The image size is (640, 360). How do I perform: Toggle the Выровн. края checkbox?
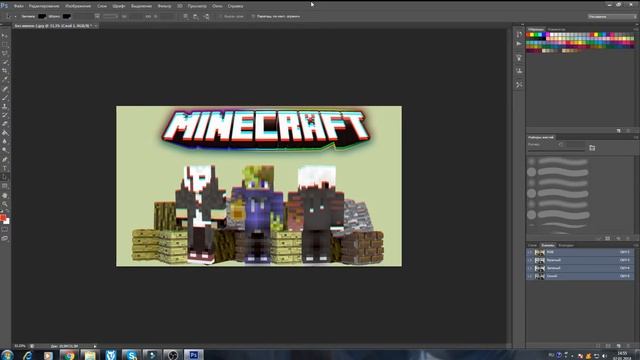(x=220, y=16)
